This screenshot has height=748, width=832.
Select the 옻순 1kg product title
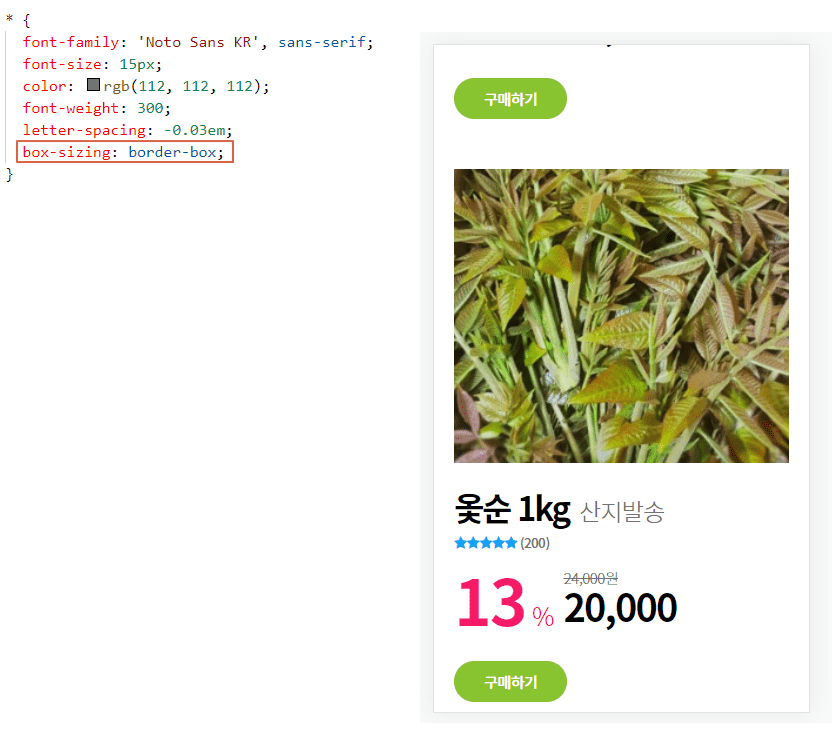[x=513, y=509]
